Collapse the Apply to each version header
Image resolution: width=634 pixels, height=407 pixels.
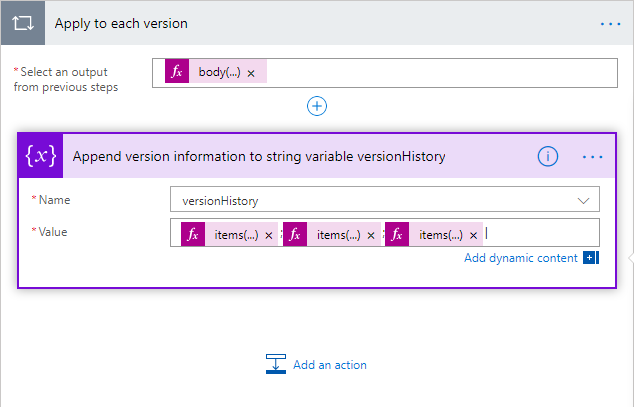click(300, 23)
